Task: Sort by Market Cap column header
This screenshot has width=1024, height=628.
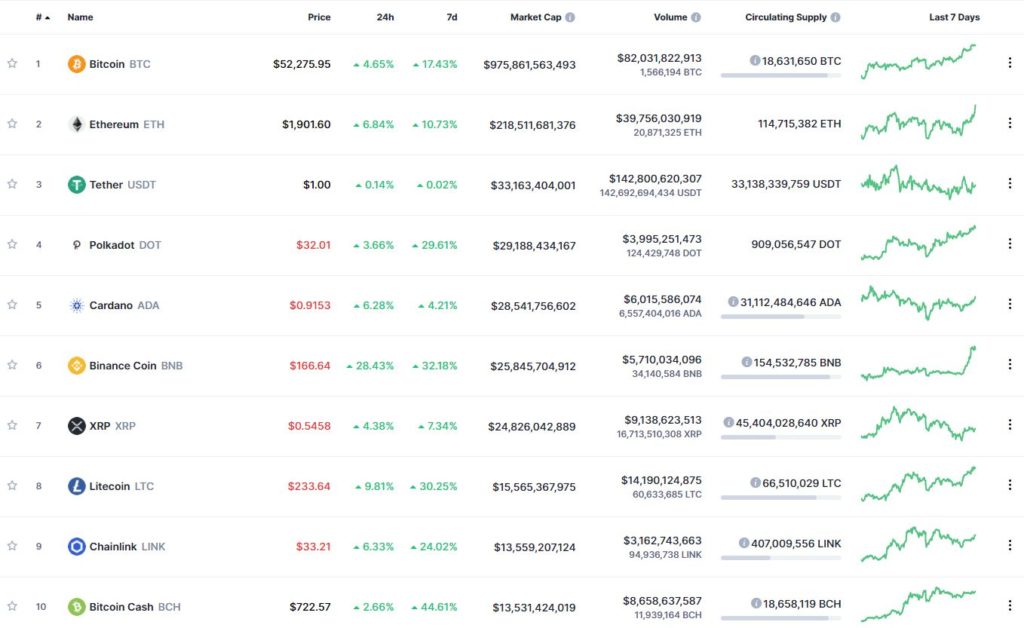Action: coord(536,17)
